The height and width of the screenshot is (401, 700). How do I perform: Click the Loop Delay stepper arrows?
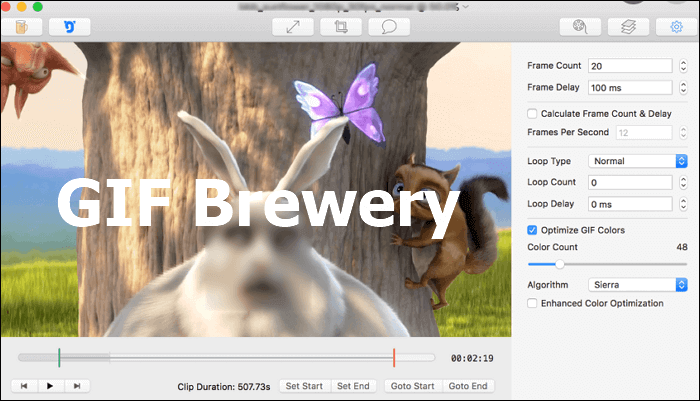pyautogui.click(x=683, y=204)
